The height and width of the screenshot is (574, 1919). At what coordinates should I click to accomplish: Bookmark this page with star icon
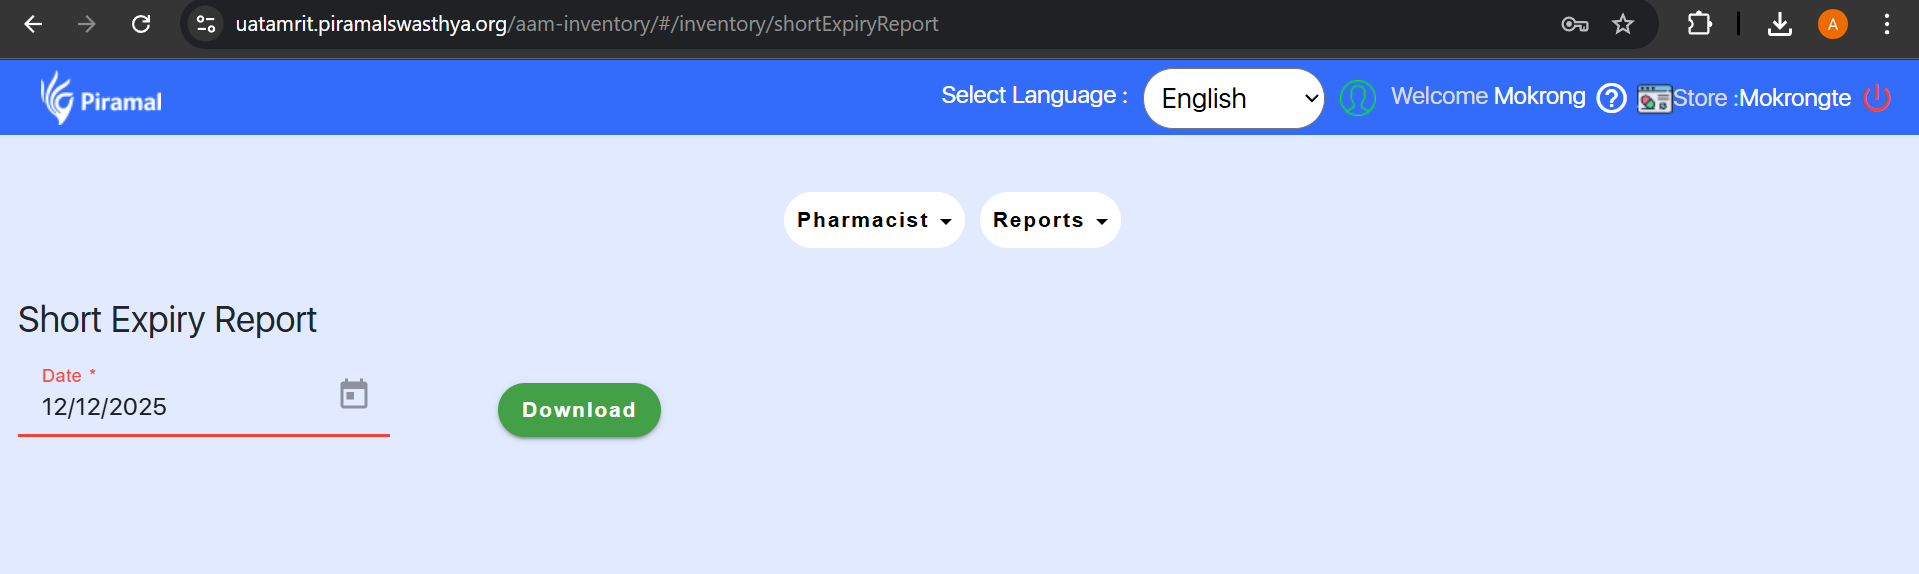tap(1622, 24)
